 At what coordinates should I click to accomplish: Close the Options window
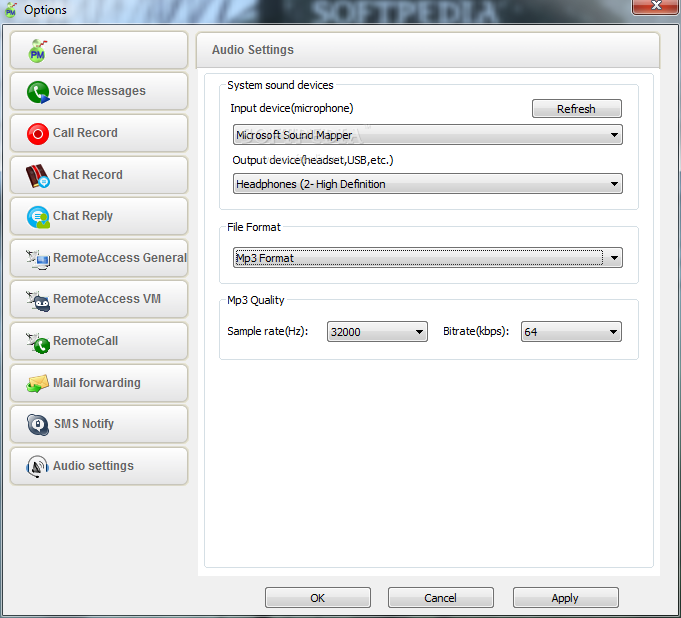(655, 6)
